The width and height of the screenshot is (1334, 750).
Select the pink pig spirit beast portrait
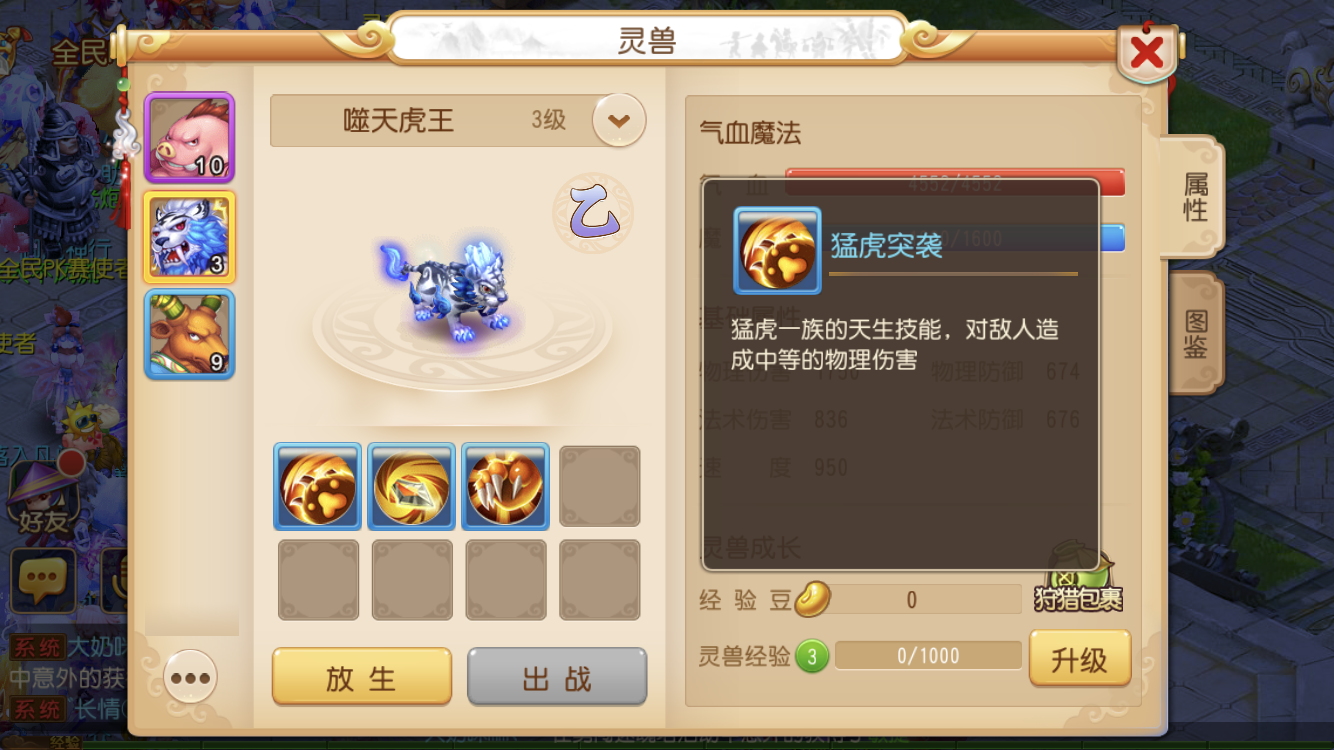tap(189, 138)
